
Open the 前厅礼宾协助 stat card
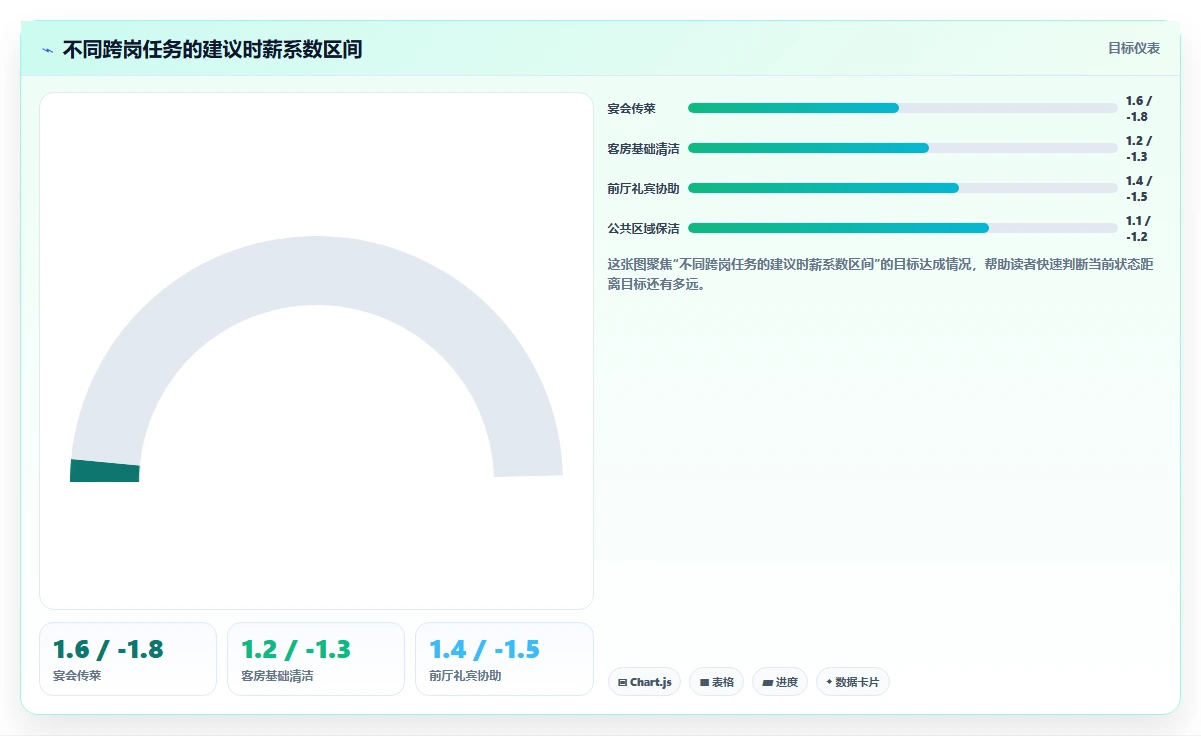click(x=504, y=659)
